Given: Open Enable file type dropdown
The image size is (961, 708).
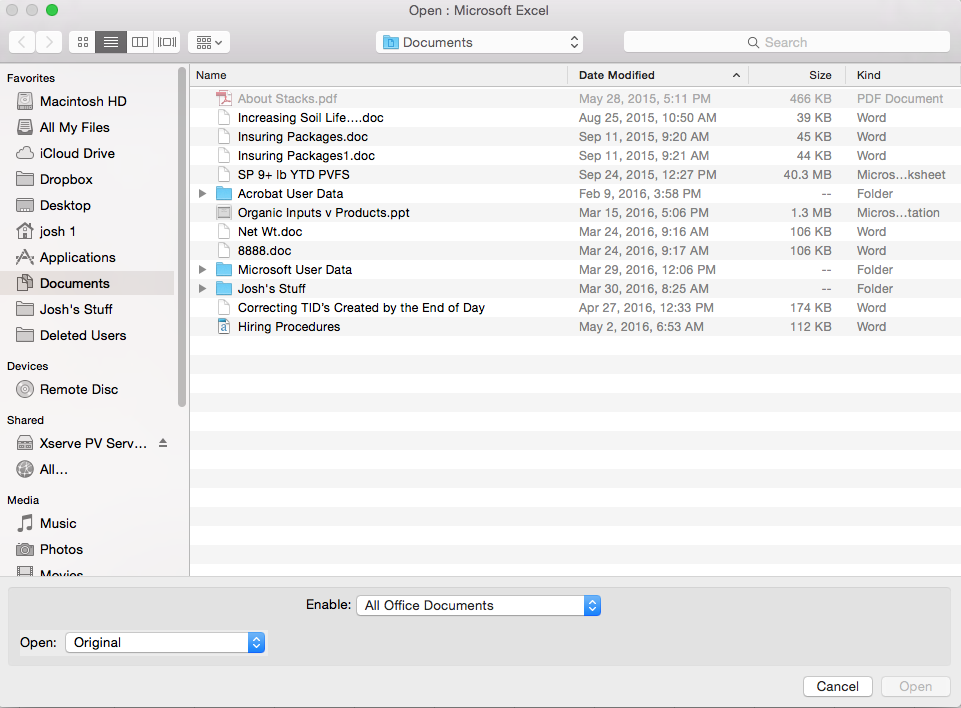Looking at the screenshot, I should (x=479, y=606).
